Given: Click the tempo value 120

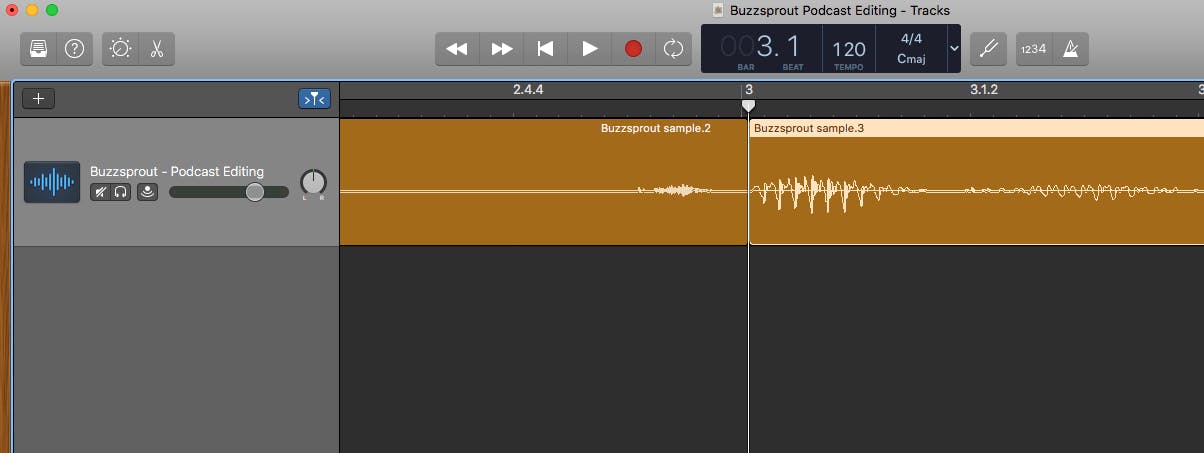Looking at the screenshot, I should point(848,49).
